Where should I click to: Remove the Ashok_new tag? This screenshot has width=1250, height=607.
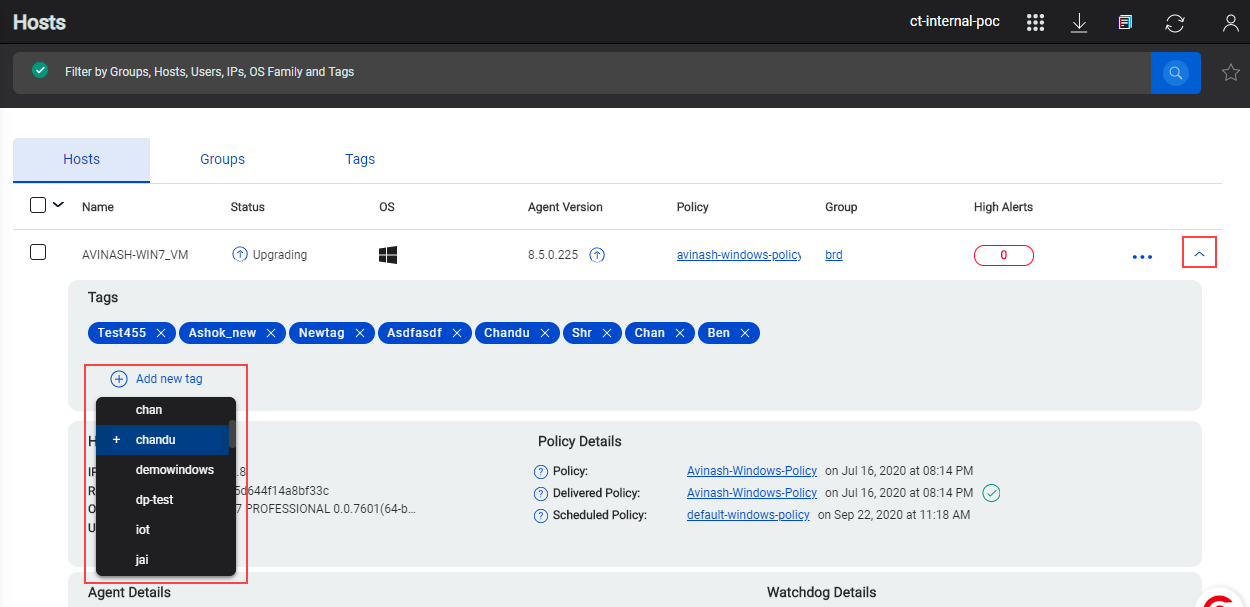point(271,333)
